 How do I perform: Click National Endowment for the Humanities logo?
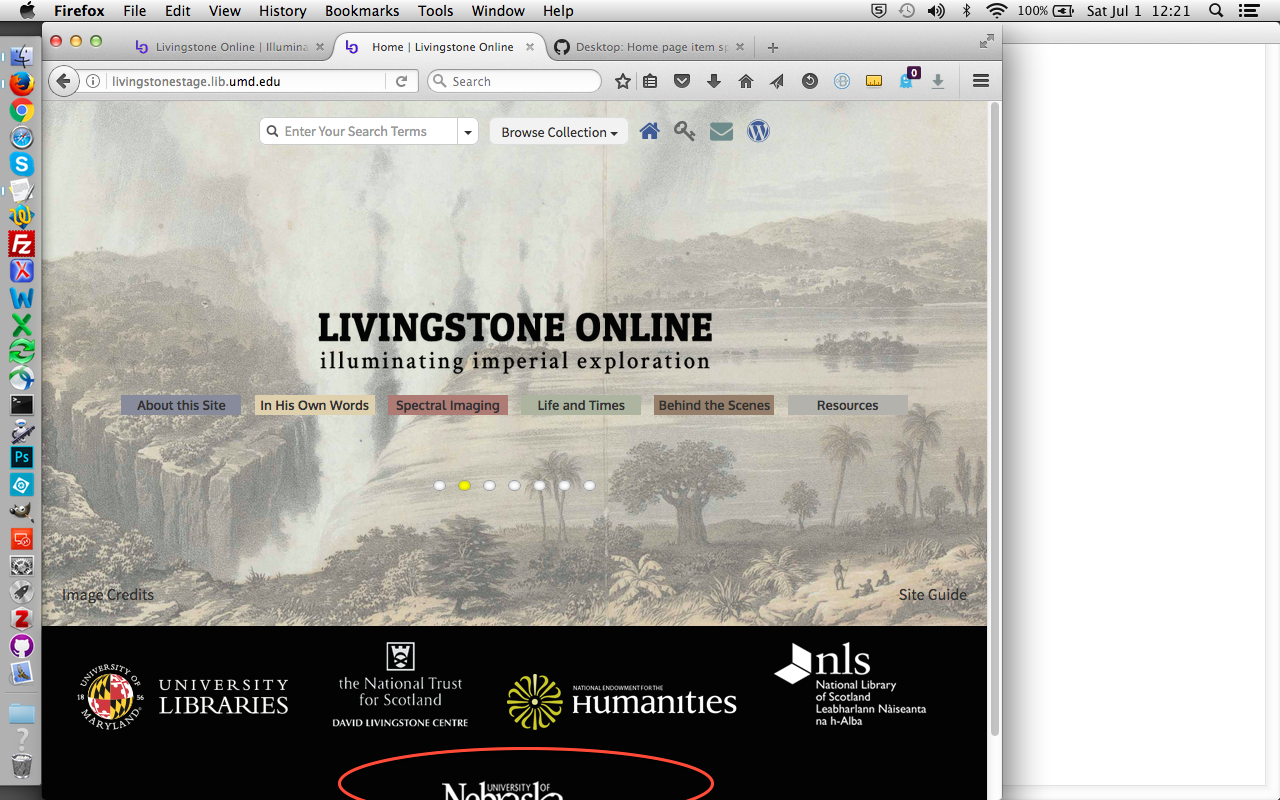click(622, 701)
